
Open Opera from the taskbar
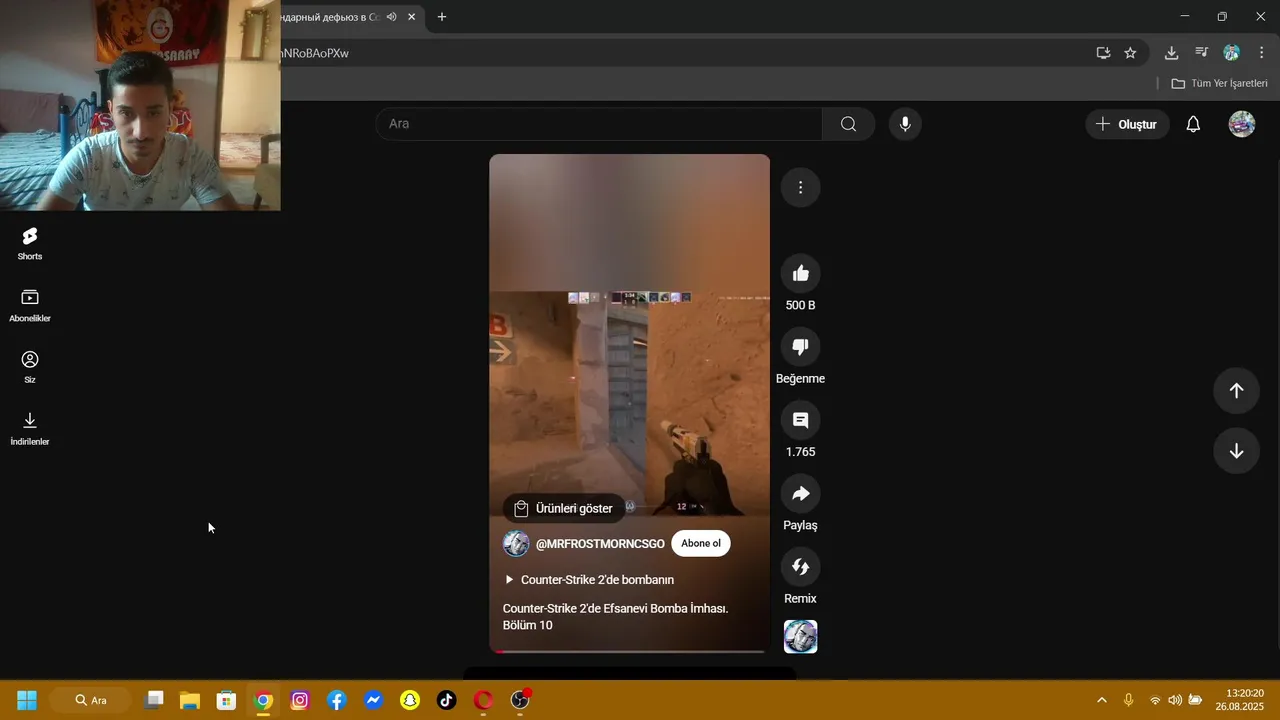point(483,700)
